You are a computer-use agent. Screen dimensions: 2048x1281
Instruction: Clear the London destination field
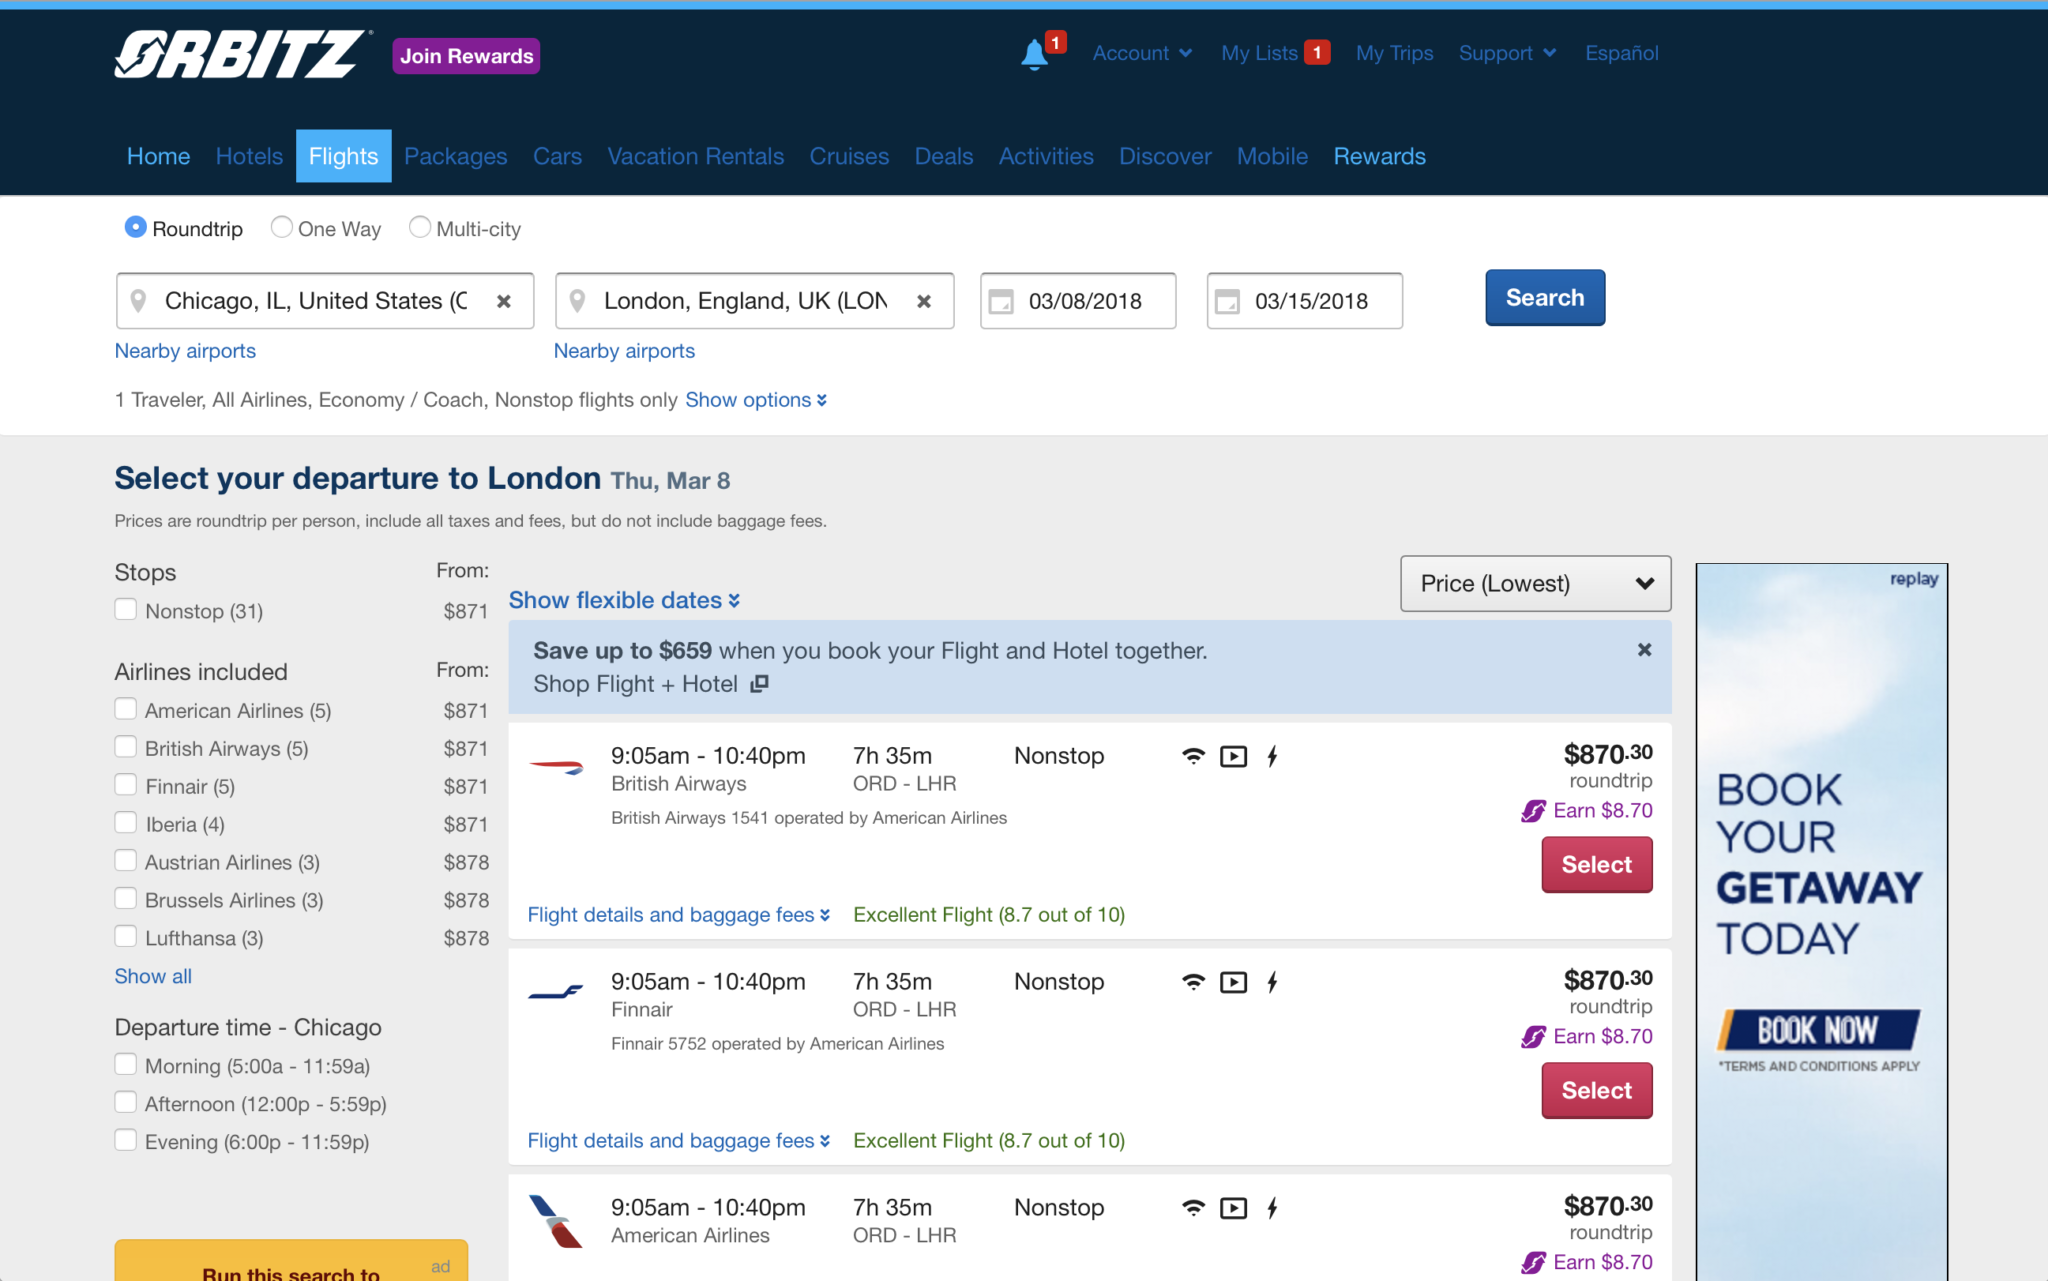click(x=924, y=301)
